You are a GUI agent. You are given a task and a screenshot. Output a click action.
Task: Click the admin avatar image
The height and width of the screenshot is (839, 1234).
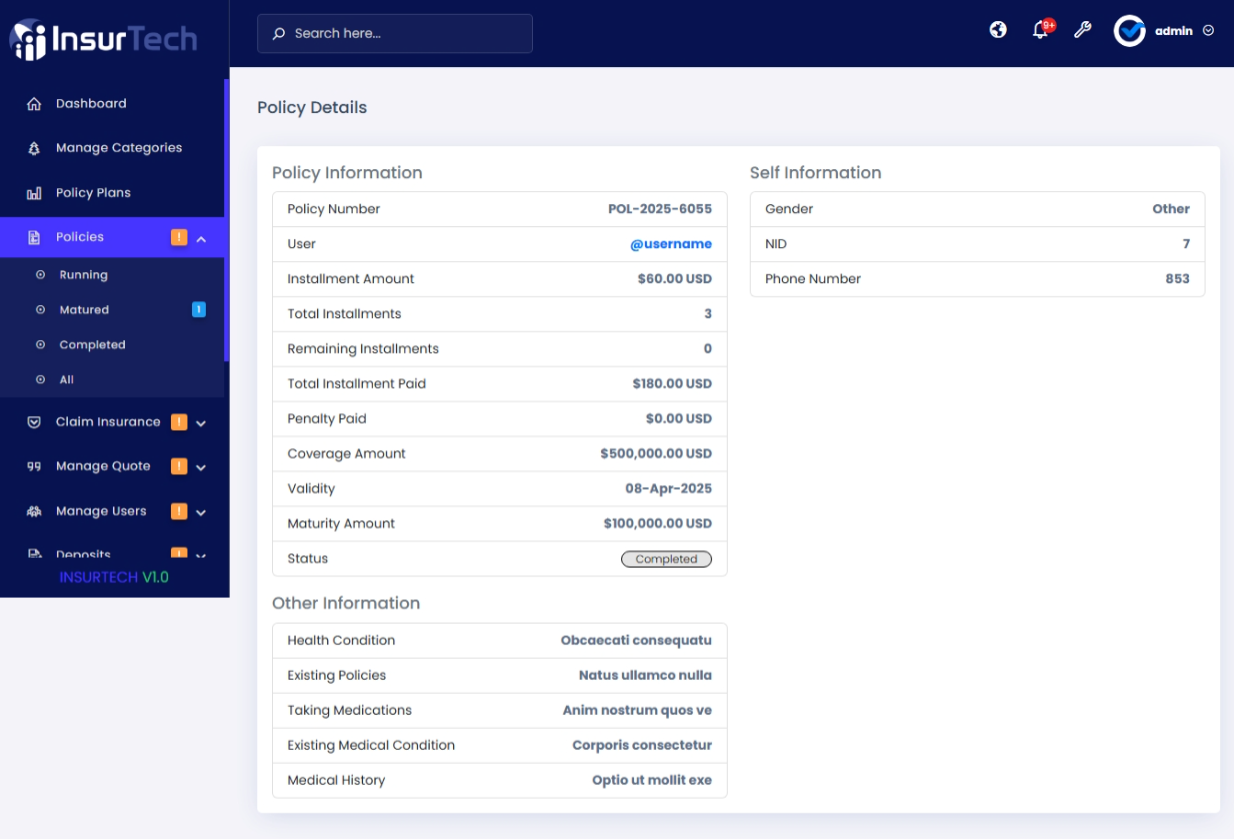[1130, 31]
